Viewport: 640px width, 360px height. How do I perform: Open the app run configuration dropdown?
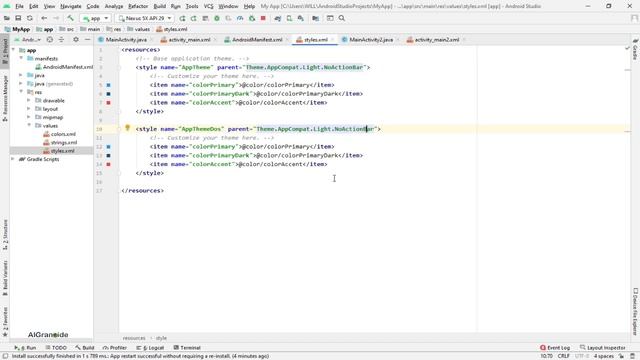(96, 18)
